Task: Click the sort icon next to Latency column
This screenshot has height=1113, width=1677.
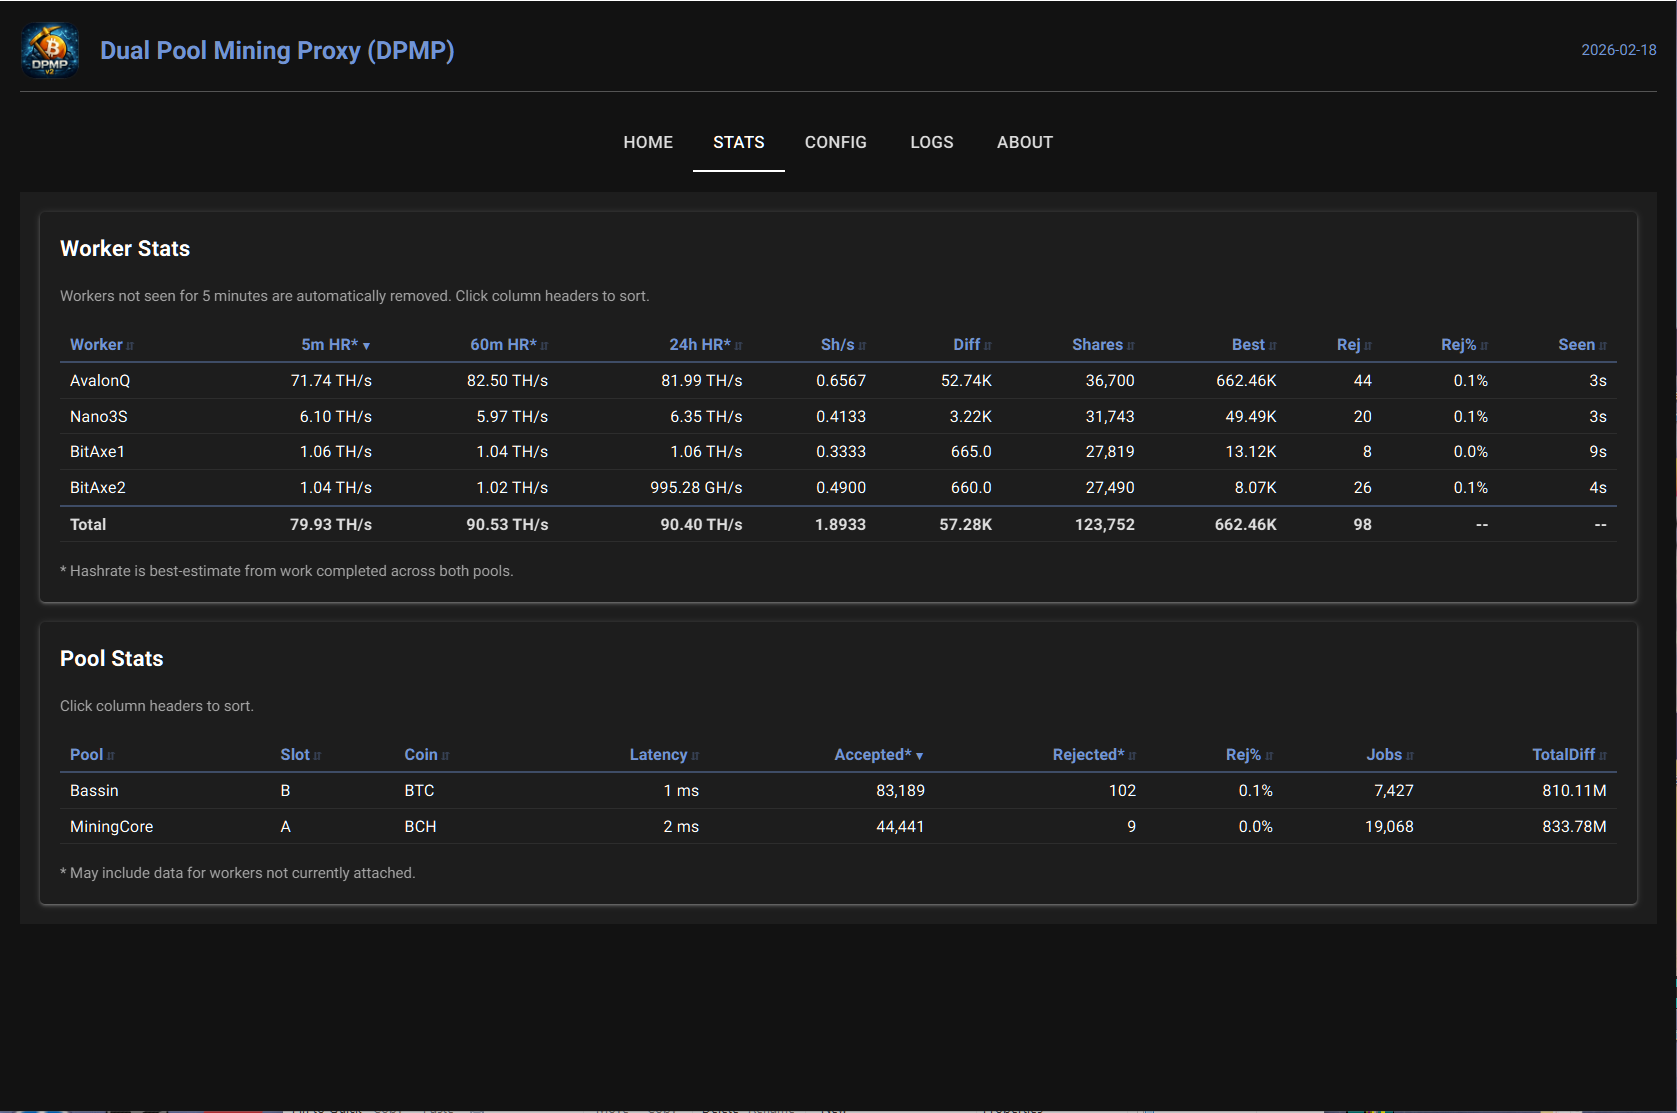Action: [695, 754]
